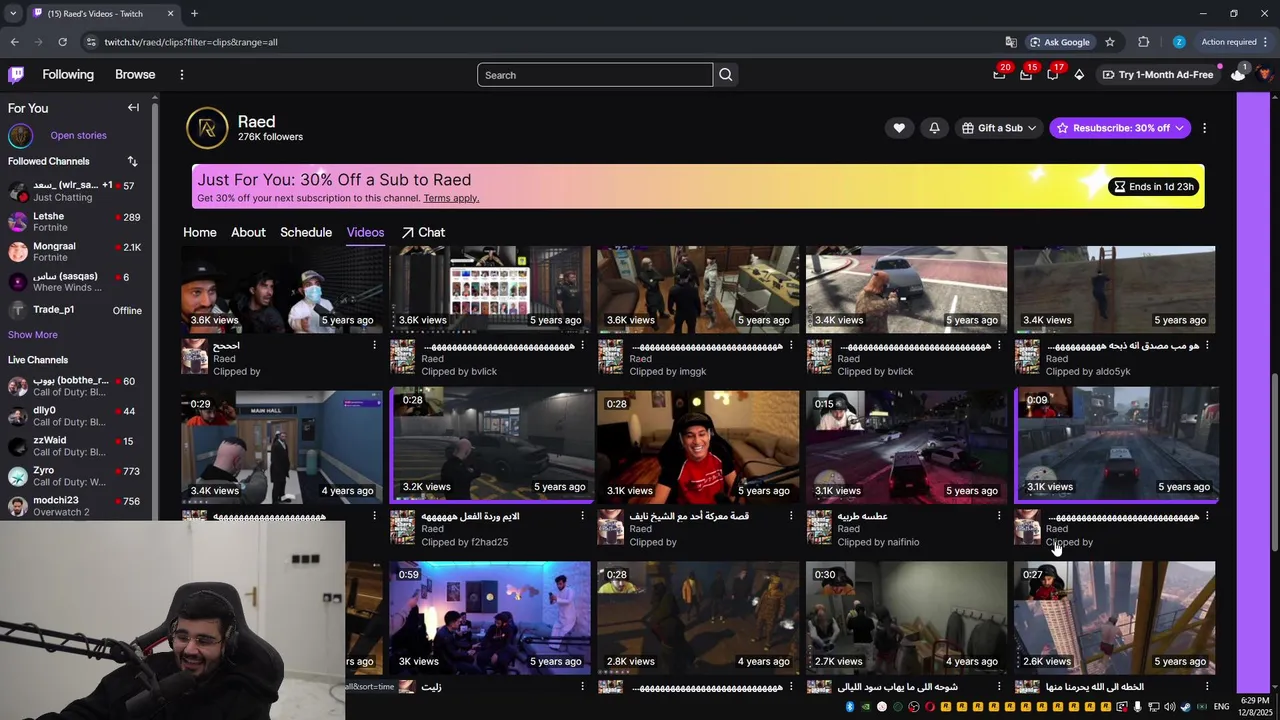This screenshot has height=720, width=1280.
Task: Click Try 1-Month Ad-Free button
Action: [x=1158, y=75]
